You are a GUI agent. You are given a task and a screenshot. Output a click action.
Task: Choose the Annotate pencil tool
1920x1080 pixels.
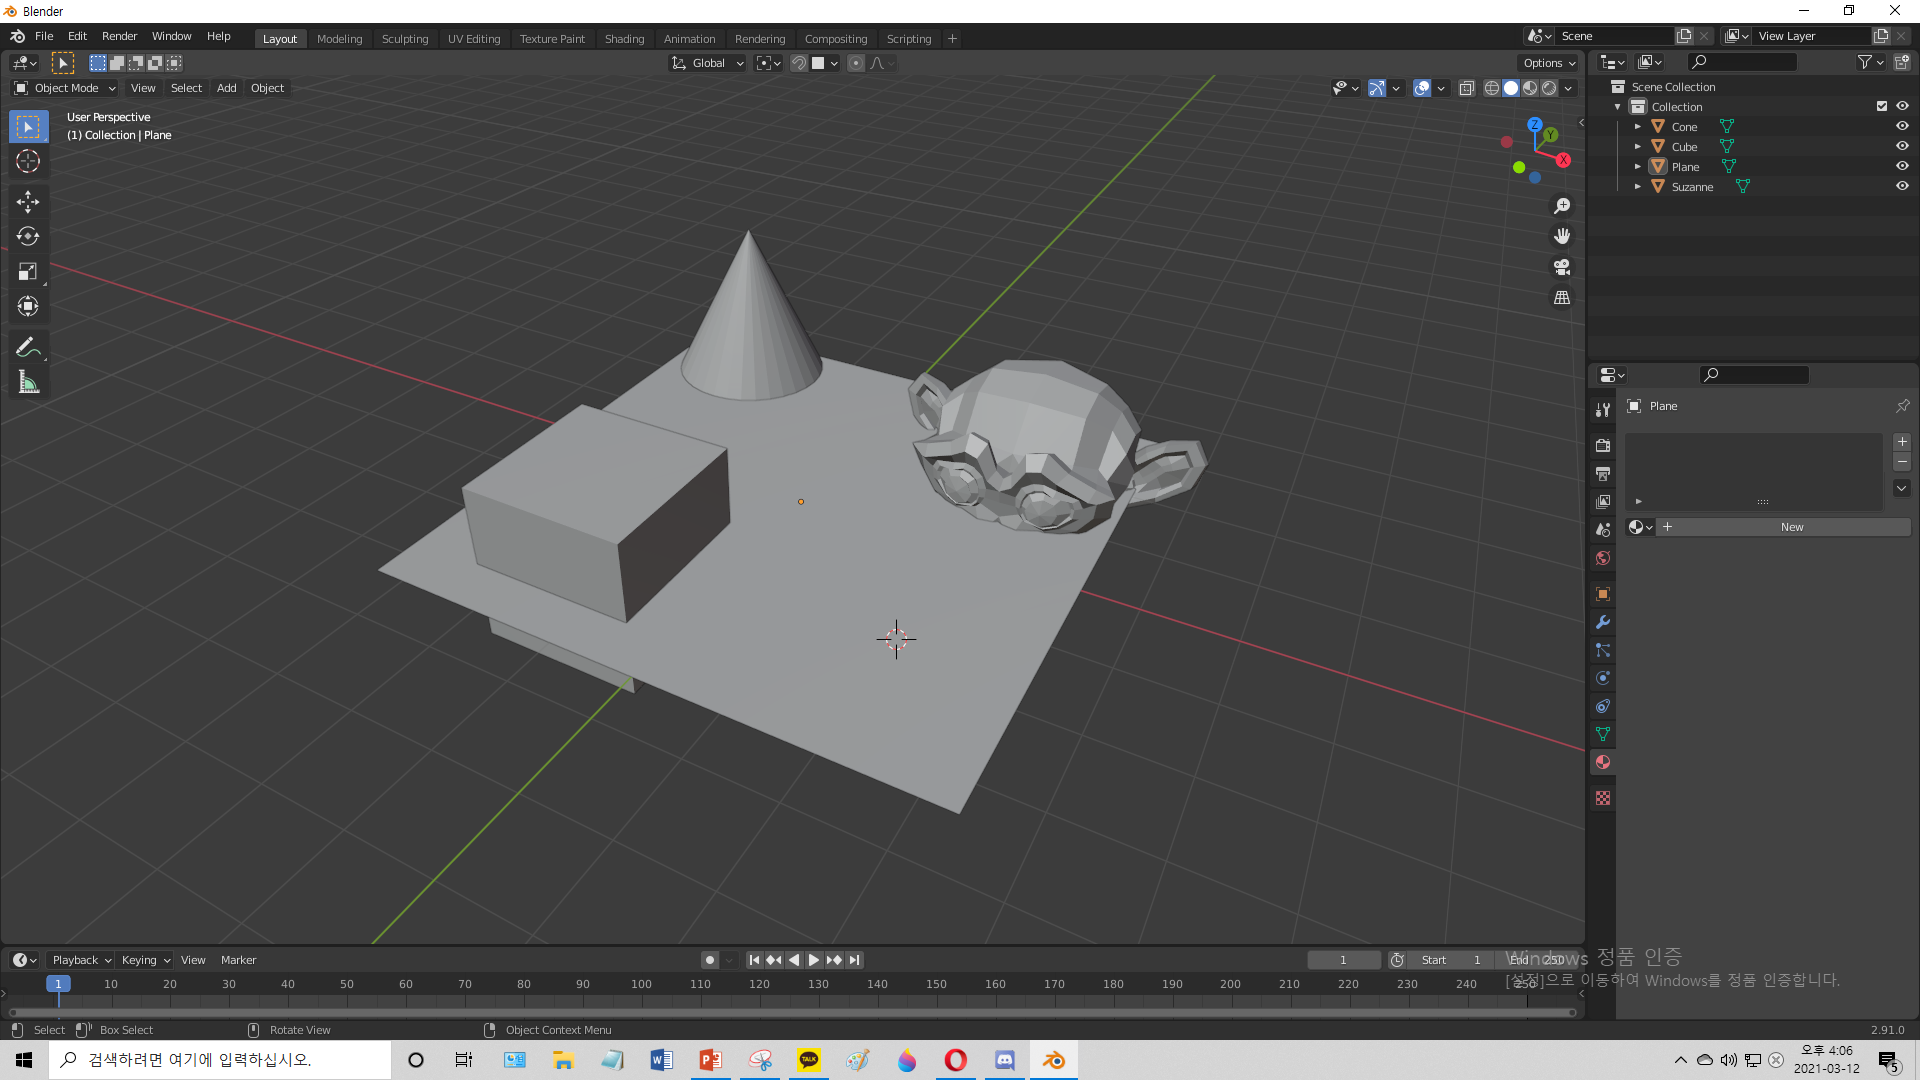pyautogui.click(x=28, y=347)
